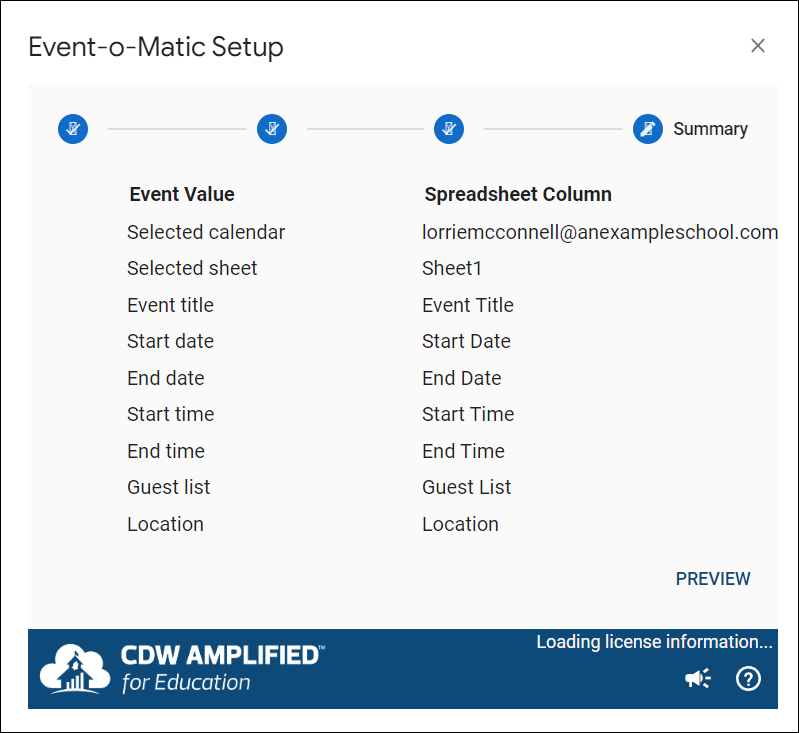Click the first completed step circle in the stepper
Image resolution: width=799 pixels, height=733 pixels.
point(73,128)
